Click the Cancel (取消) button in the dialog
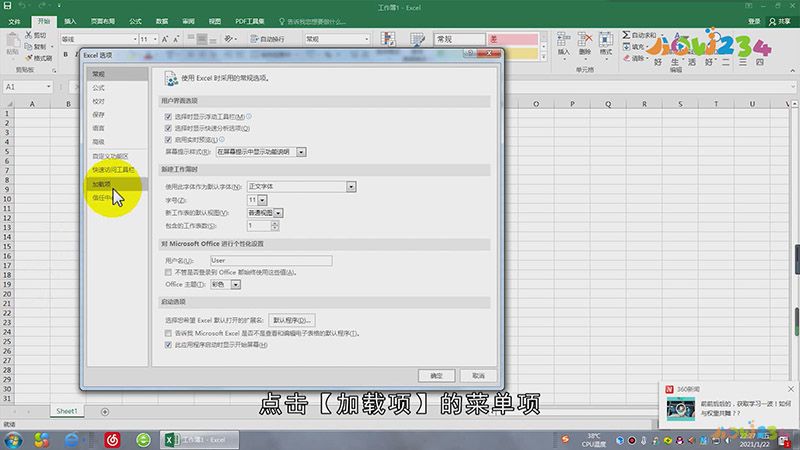Screen dimensions: 800x450 coord(478,376)
